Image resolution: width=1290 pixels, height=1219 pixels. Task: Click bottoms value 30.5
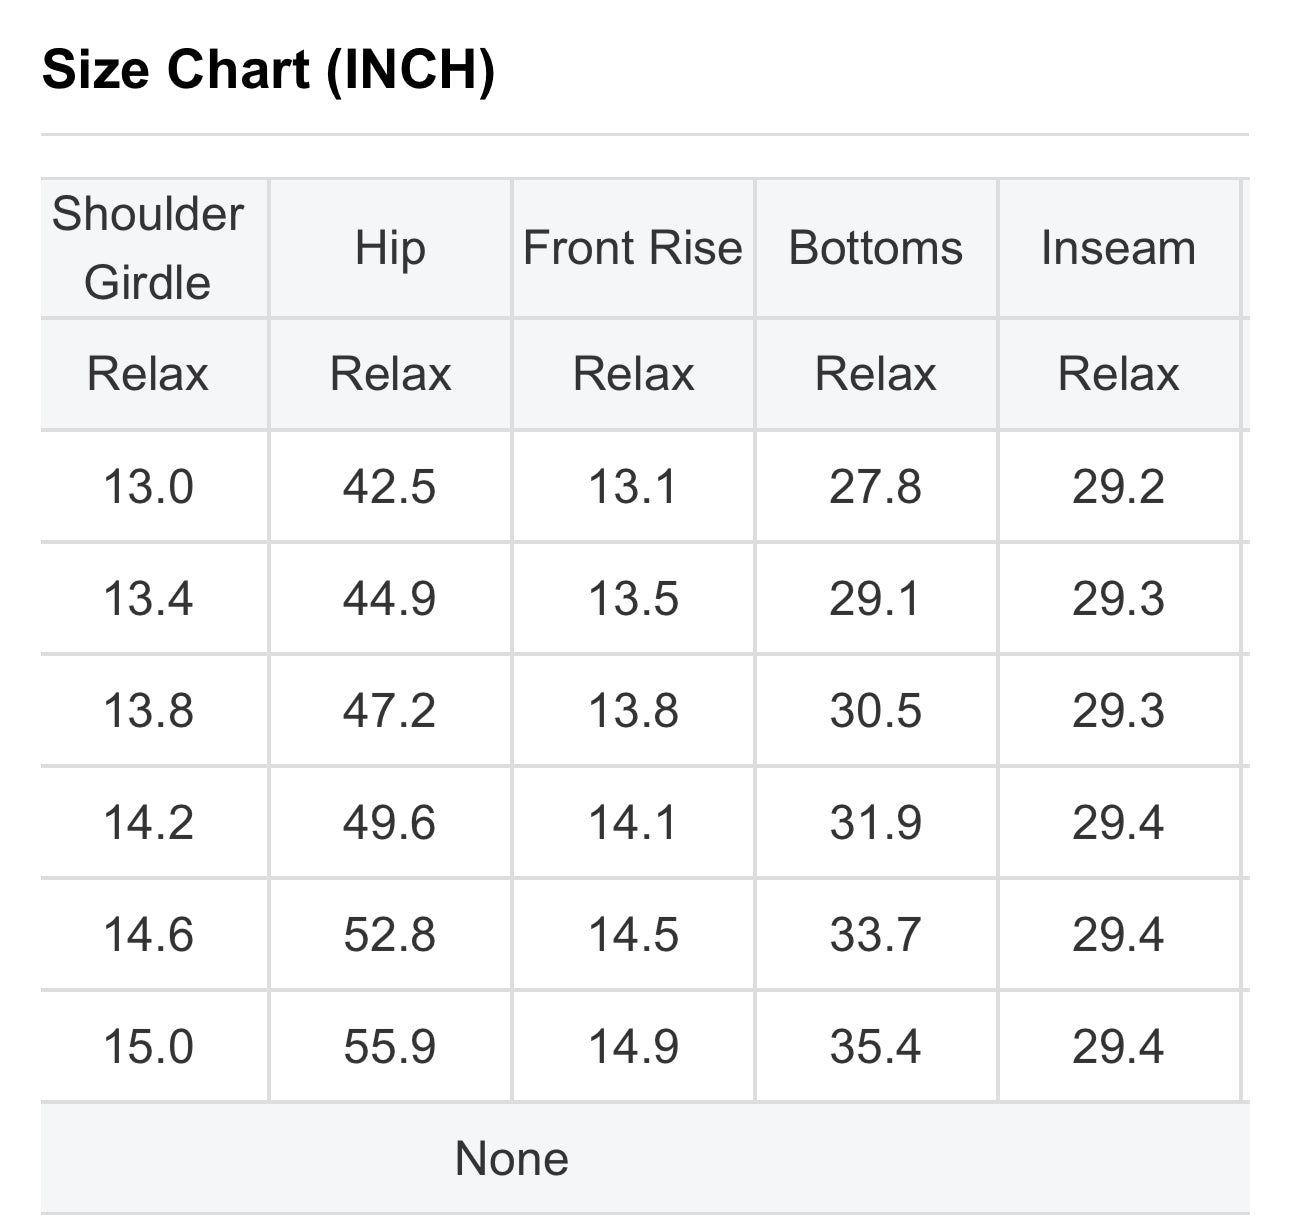876,711
